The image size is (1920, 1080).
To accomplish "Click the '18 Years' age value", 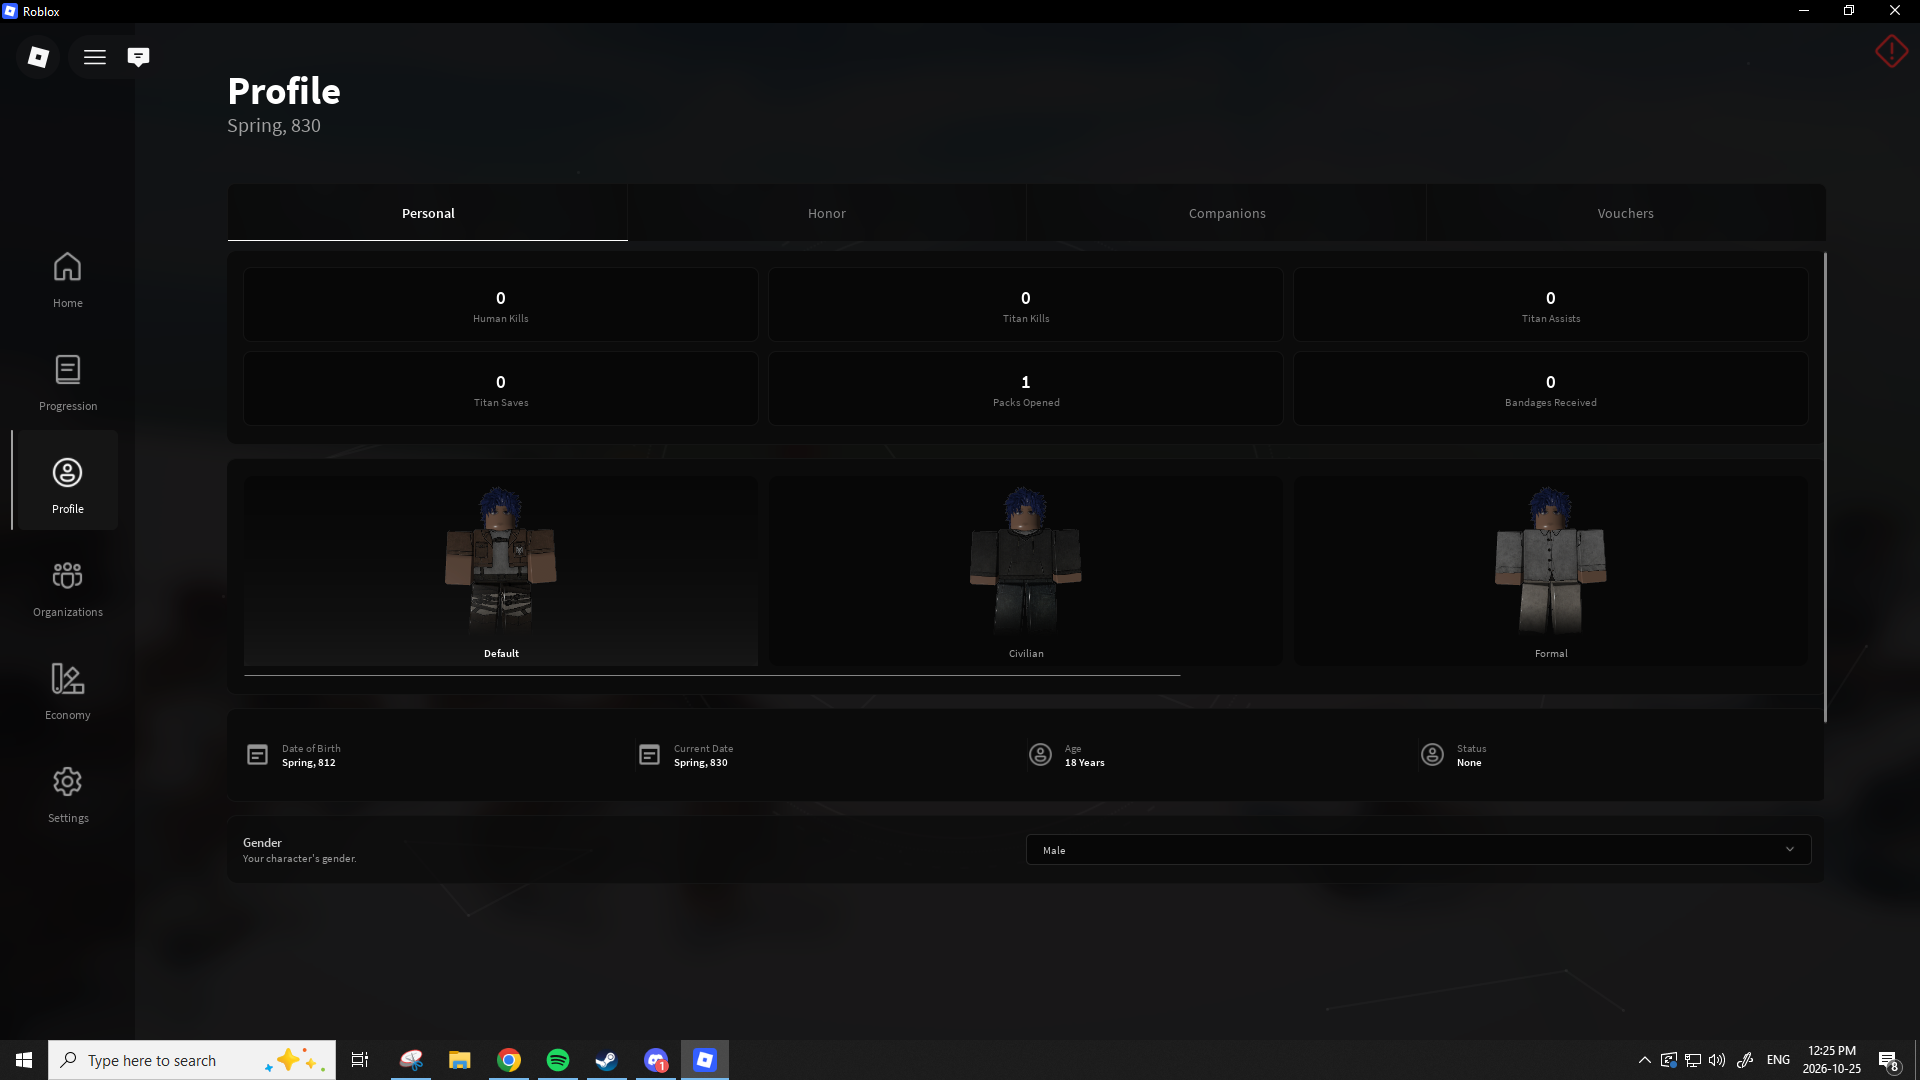I will 1084,763.
